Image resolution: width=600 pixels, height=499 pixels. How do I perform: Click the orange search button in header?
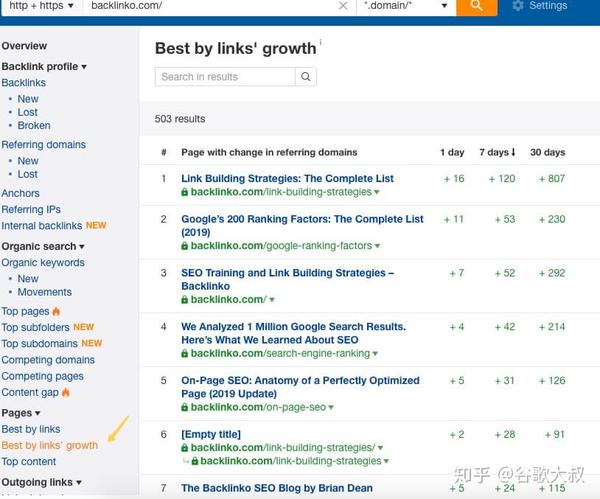click(476, 7)
